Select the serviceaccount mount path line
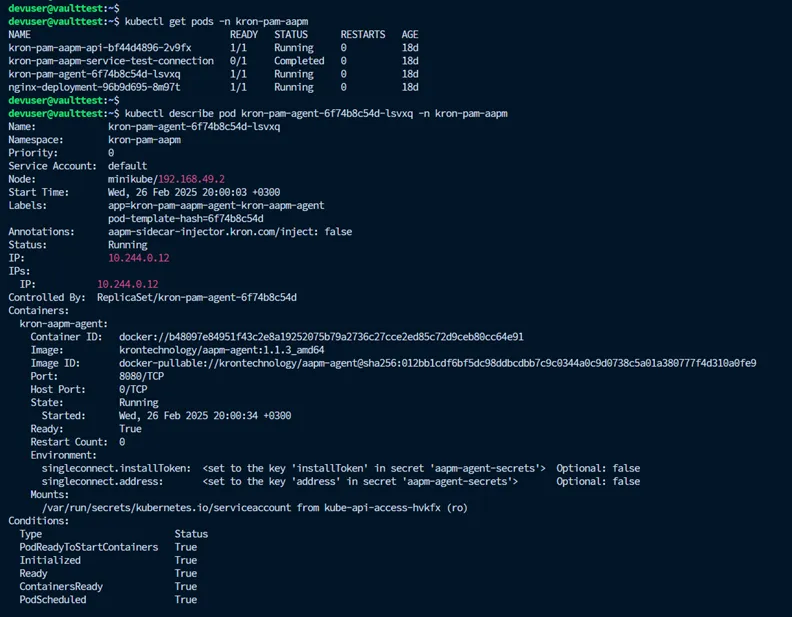The width and height of the screenshot is (792, 617). [255, 507]
